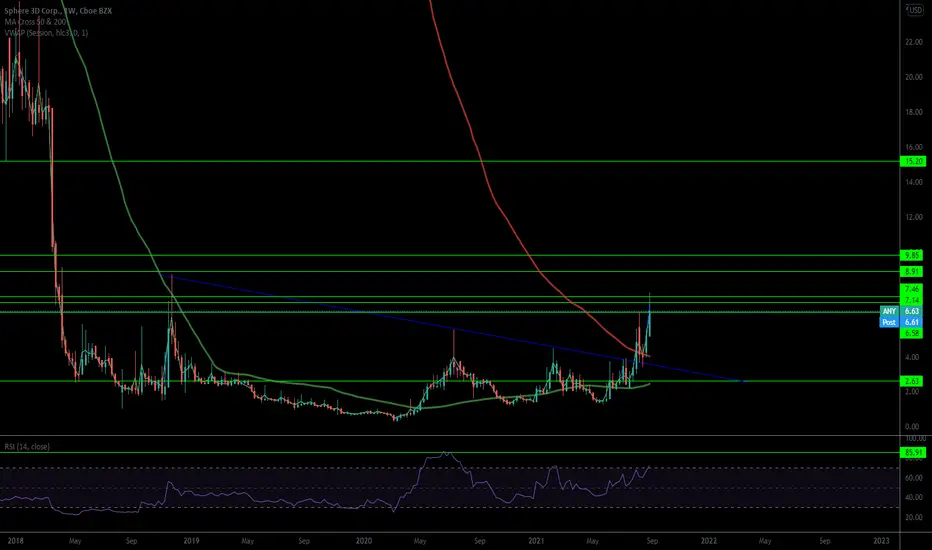Click the 14.00 price axis value
This screenshot has width=932, height=550.
pyautogui.click(x=914, y=182)
